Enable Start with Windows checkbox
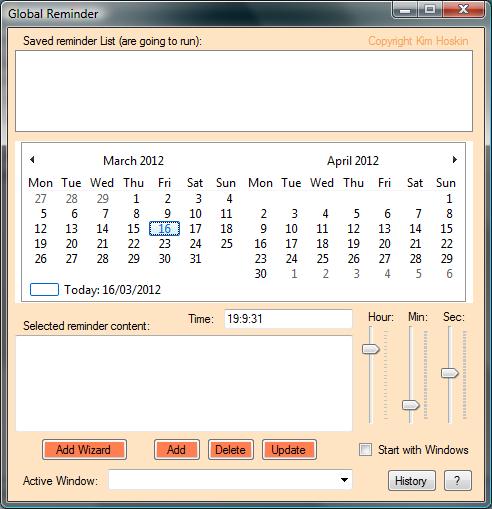The image size is (492, 509). [365, 450]
